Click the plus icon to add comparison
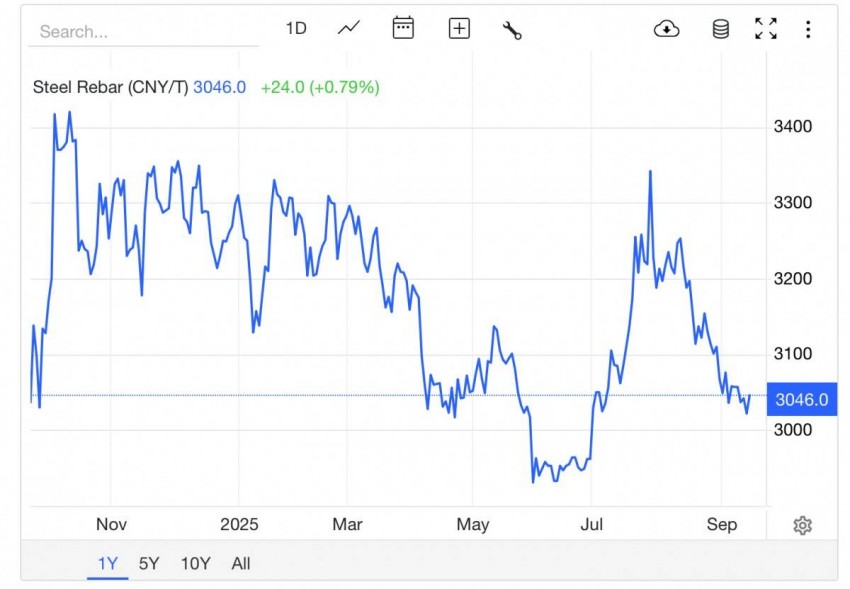This screenshot has width=850, height=589. (x=459, y=29)
